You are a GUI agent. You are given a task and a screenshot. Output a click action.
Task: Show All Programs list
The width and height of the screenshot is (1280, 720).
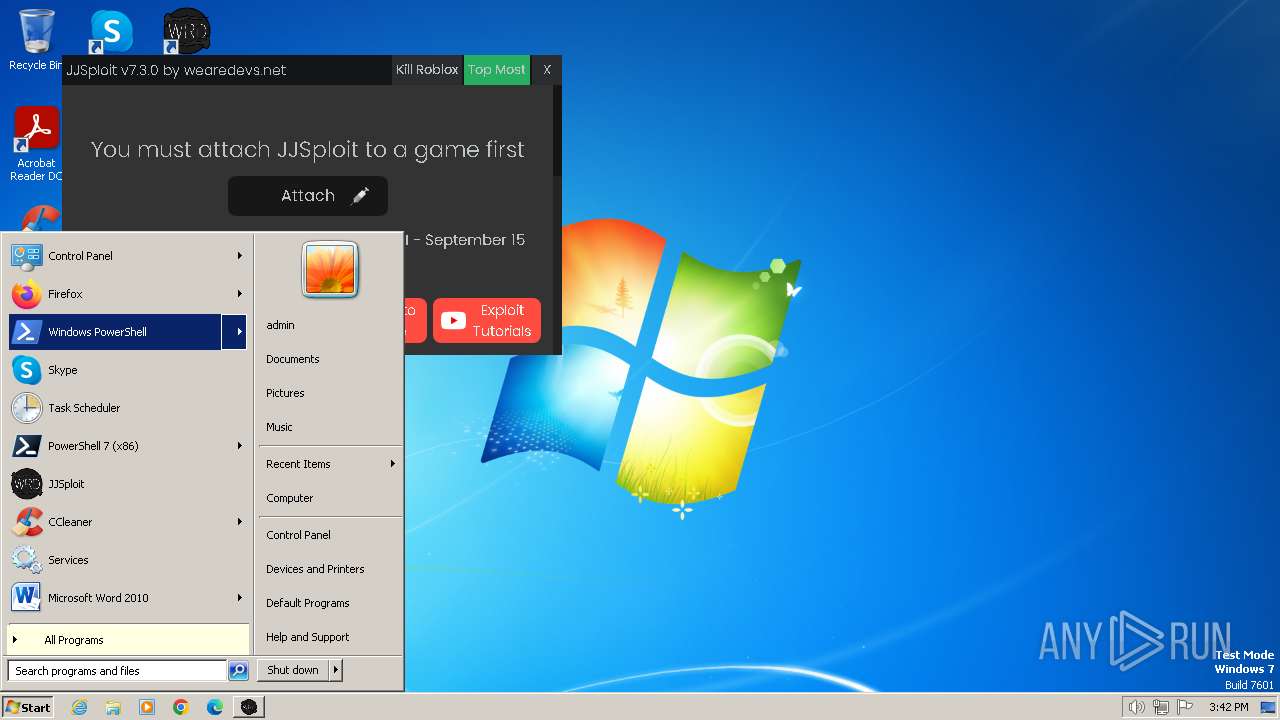128,640
